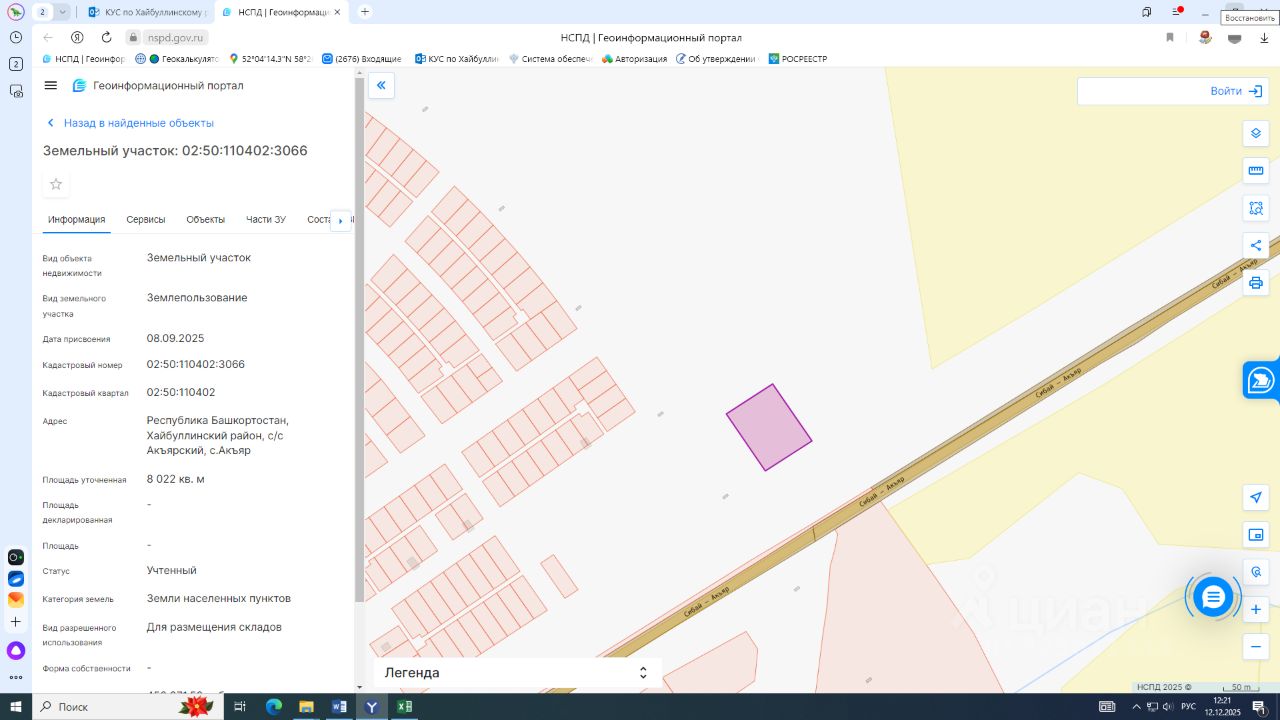Open browser downloads
This screenshot has width=1280, height=720.
pyautogui.click(x=1264, y=38)
